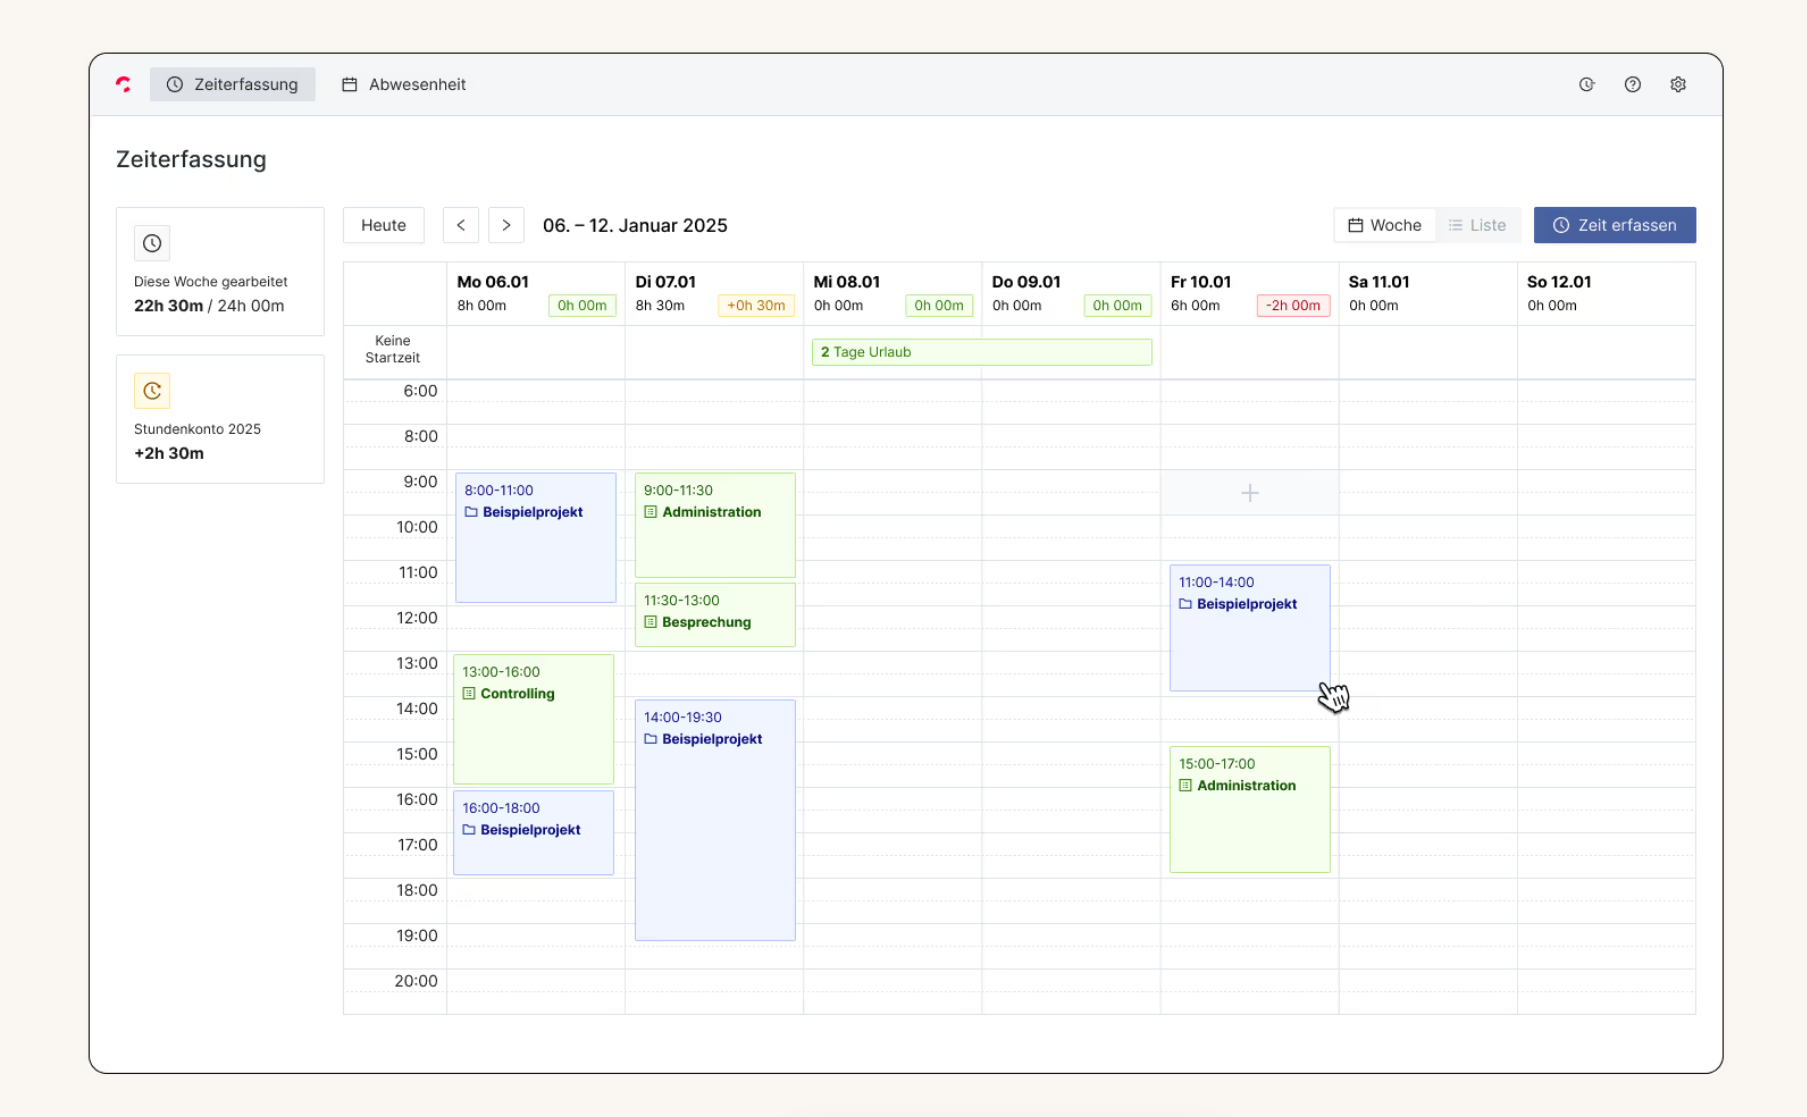Open Friday's 15:00-17:00 Administration entry
1807x1117 pixels.
1249,810
